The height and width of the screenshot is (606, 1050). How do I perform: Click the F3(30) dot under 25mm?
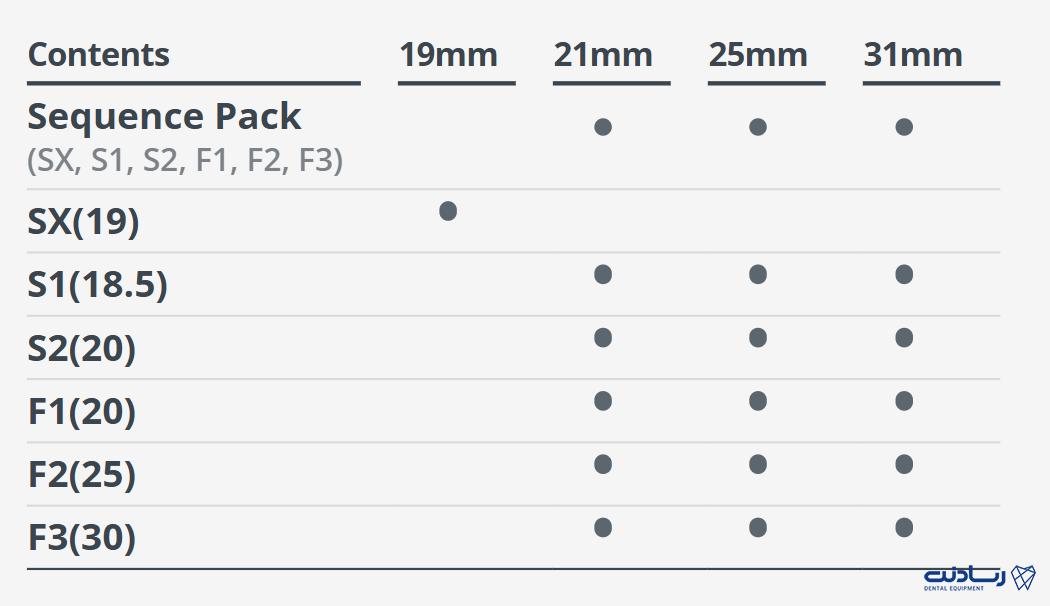coord(757,528)
